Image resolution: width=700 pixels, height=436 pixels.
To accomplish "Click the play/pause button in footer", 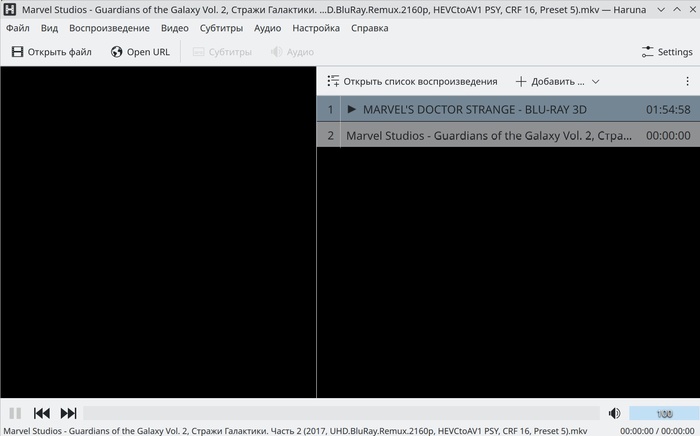I will (15, 413).
